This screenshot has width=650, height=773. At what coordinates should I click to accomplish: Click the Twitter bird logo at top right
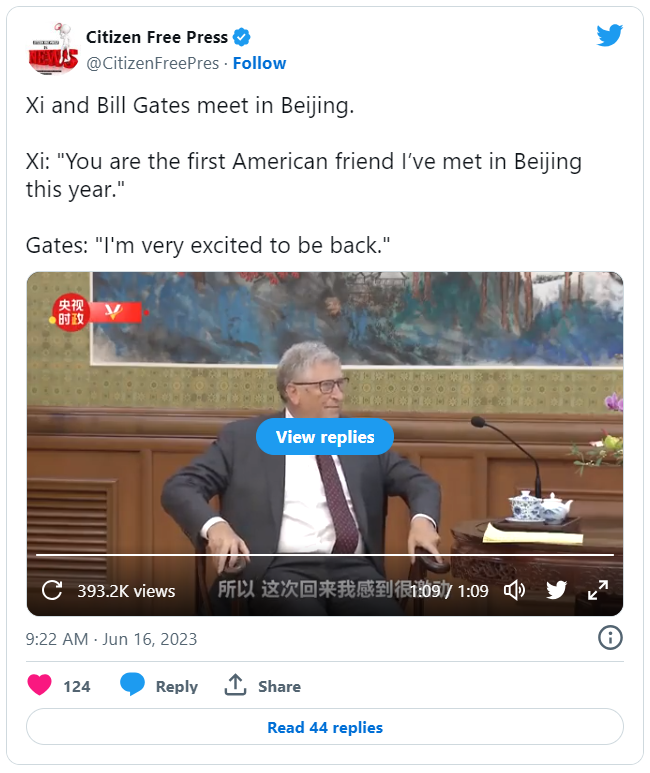tap(610, 35)
